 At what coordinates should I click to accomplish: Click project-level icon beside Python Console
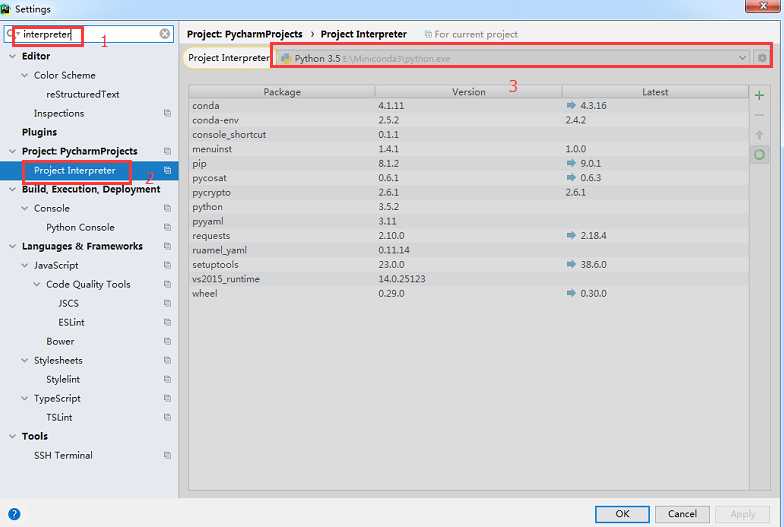[x=167, y=227]
